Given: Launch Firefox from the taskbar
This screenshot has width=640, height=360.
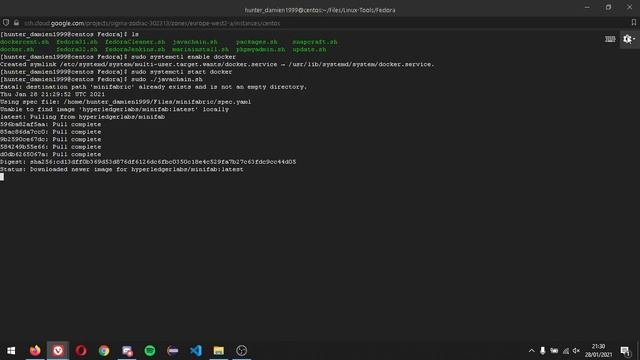Looking at the screenshot, I should click(x=35, y=351).
